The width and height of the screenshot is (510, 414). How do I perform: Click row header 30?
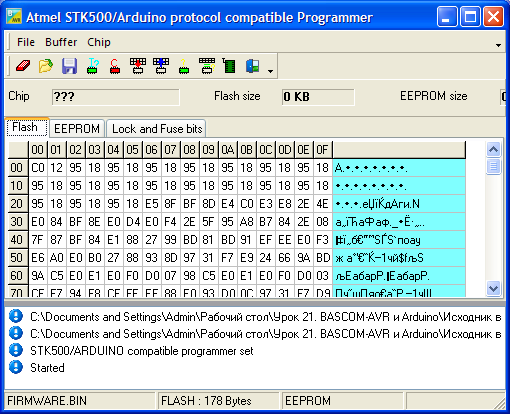[x=18, y=222]
